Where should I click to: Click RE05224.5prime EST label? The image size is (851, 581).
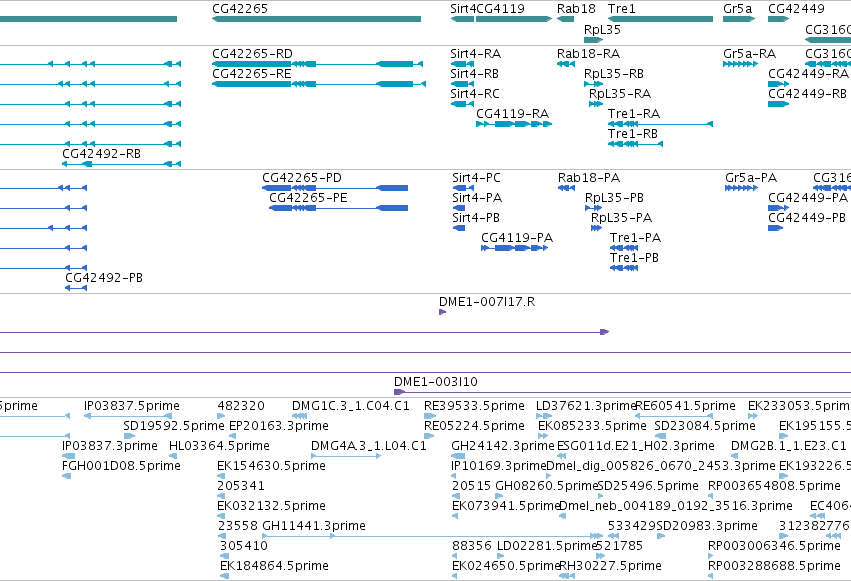(474, 426)
